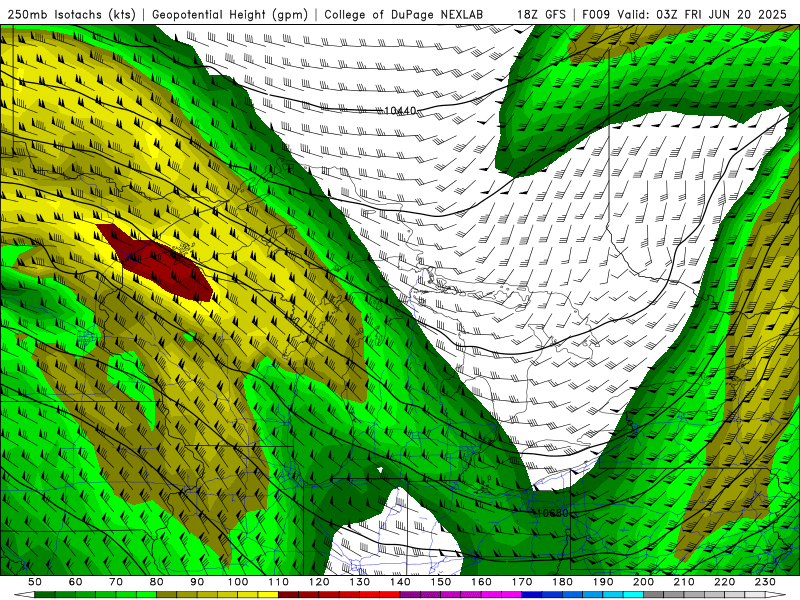This screenshot has height=600, width=800.
Task: Click the 90 value on the color scale
Action: 197,582
